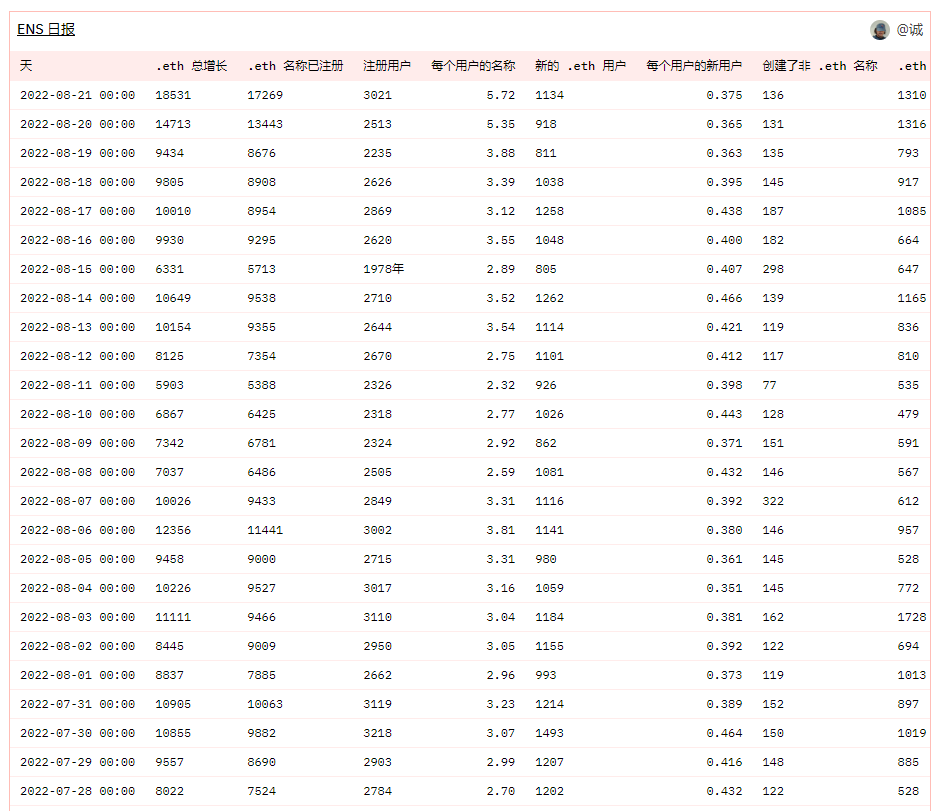Select non-.eth names value 187
This screenshot has width=931, height=811.
click(x=773, y=211)
